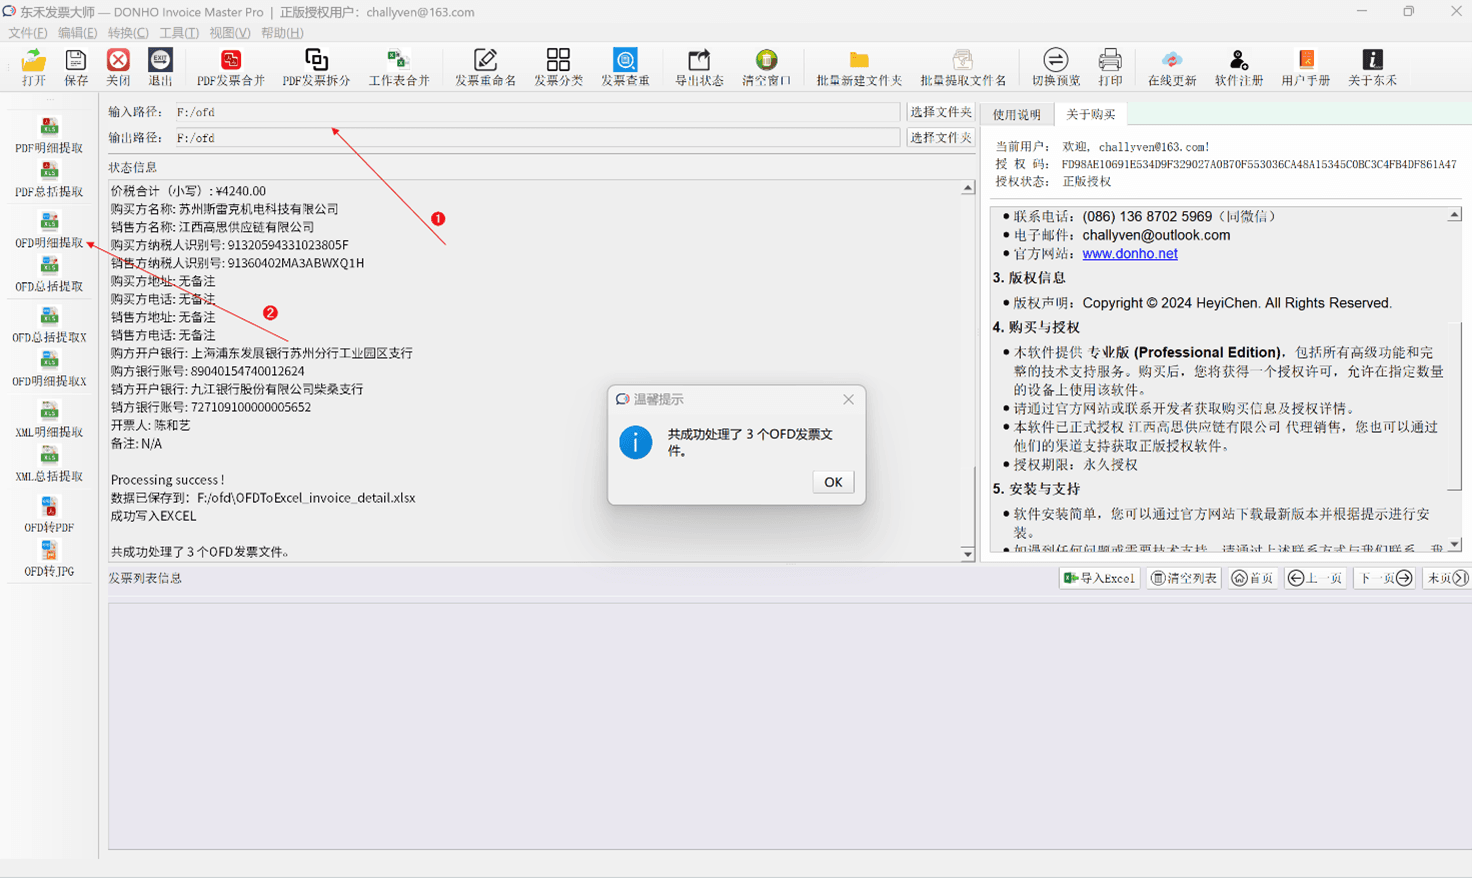The image size is (1472, 878).
Task: Click the status info scrollbar up arrow
Action: [967, 188]
